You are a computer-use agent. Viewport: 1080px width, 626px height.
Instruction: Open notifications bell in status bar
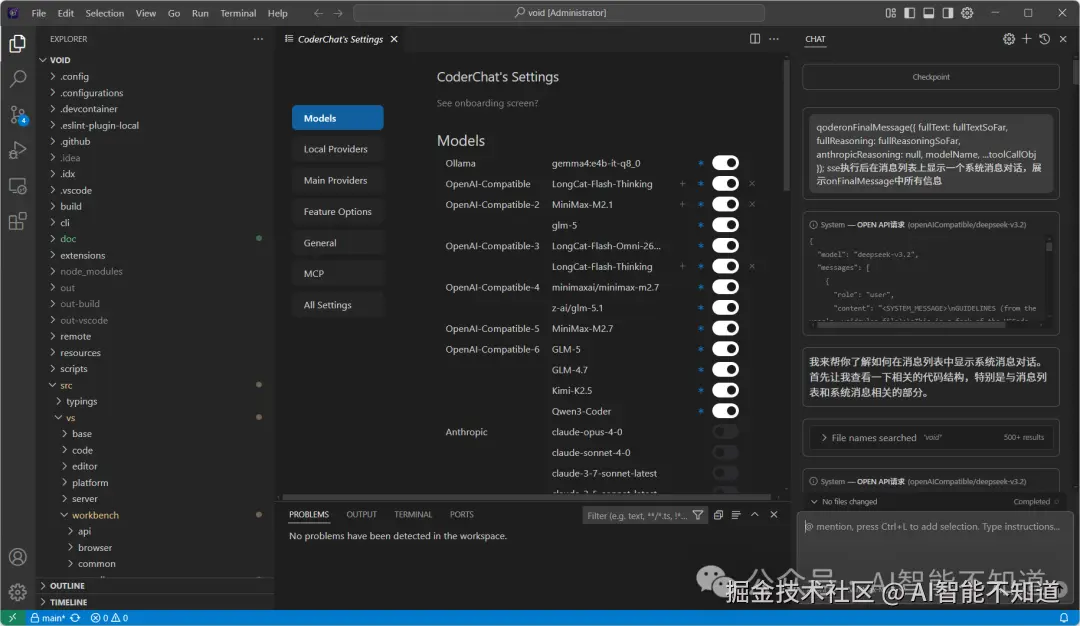click(1064, 618)
